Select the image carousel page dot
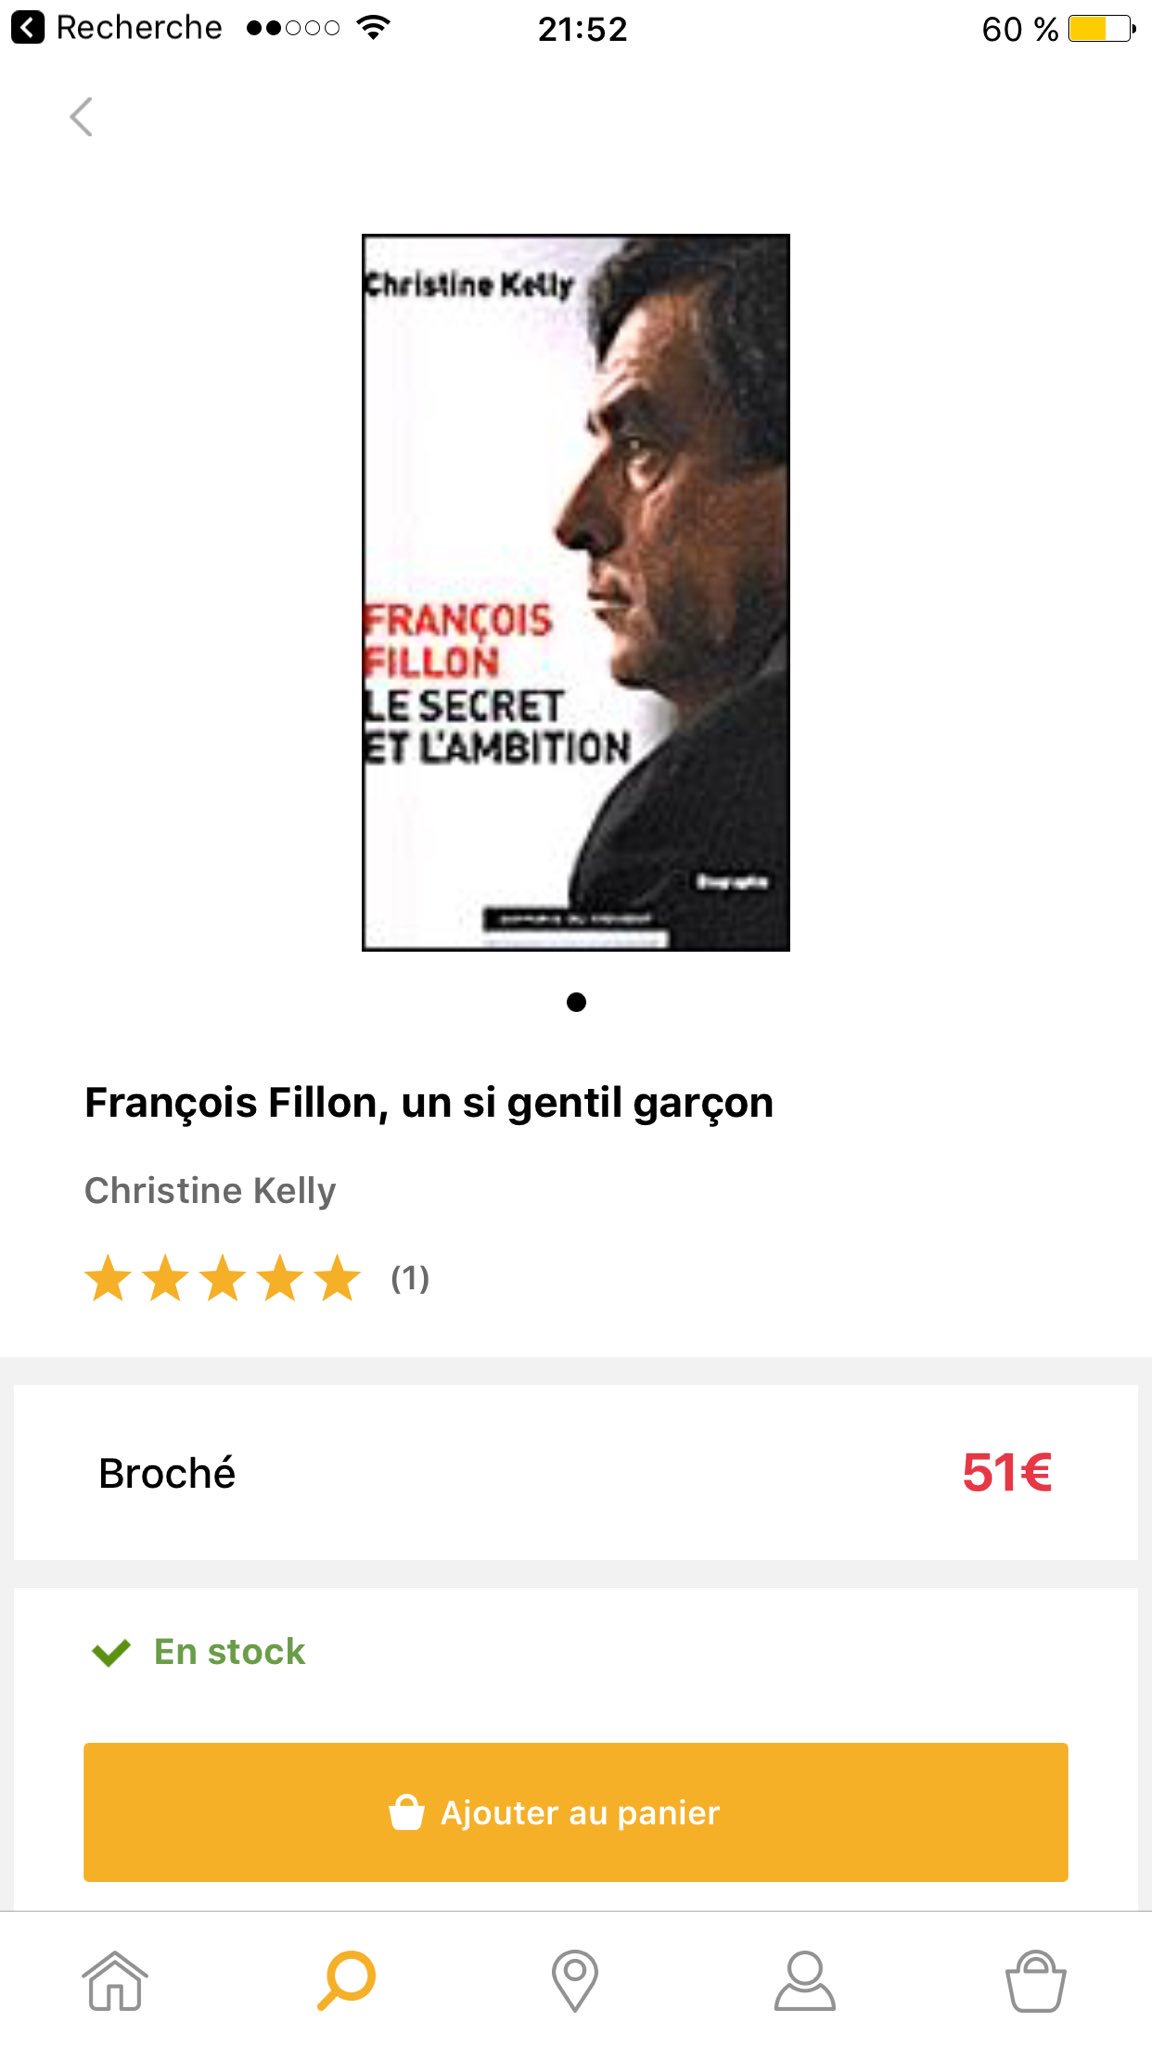 coord(576,1002)
